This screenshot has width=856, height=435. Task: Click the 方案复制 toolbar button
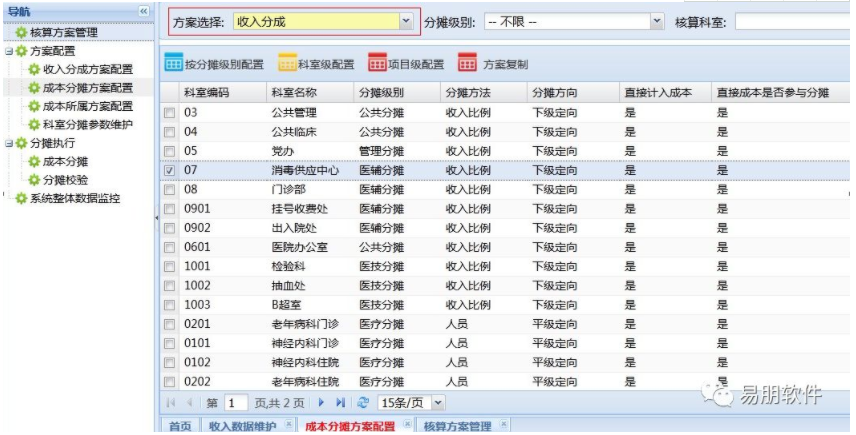tap(493, 64)
